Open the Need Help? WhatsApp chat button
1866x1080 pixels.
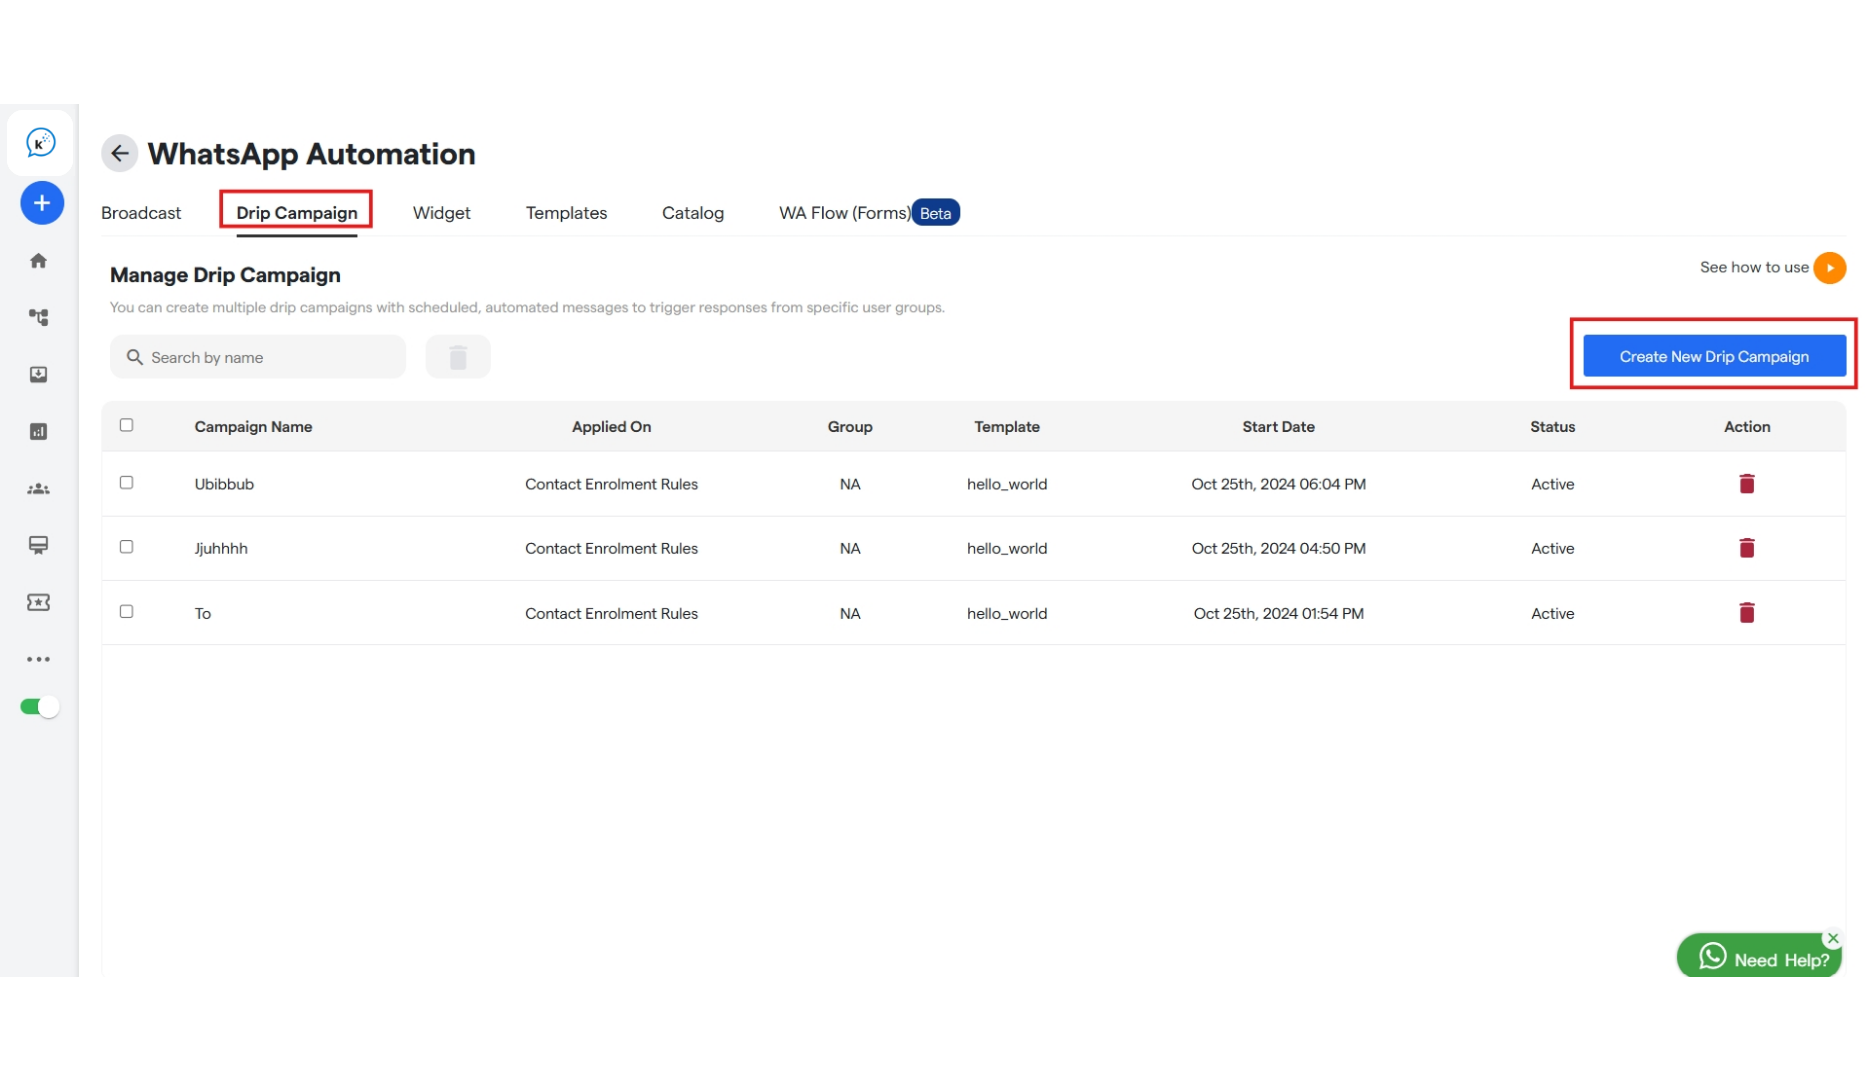coord(1760,956)
